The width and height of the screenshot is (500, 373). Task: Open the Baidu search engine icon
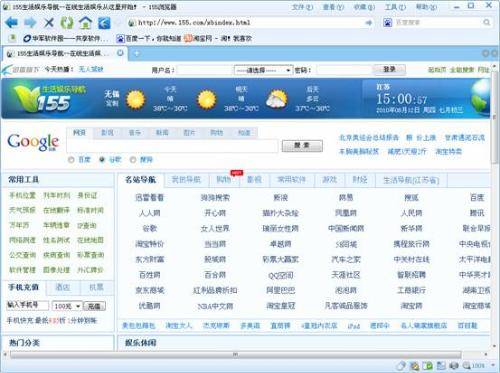pos(387,23)
